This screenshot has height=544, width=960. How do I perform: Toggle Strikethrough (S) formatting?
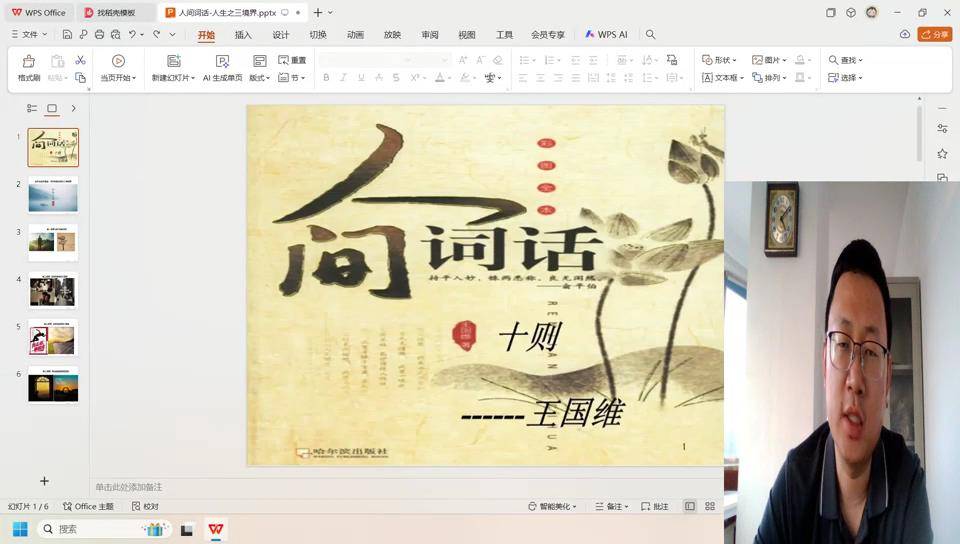pyautogui.click(x=396, y=78)
